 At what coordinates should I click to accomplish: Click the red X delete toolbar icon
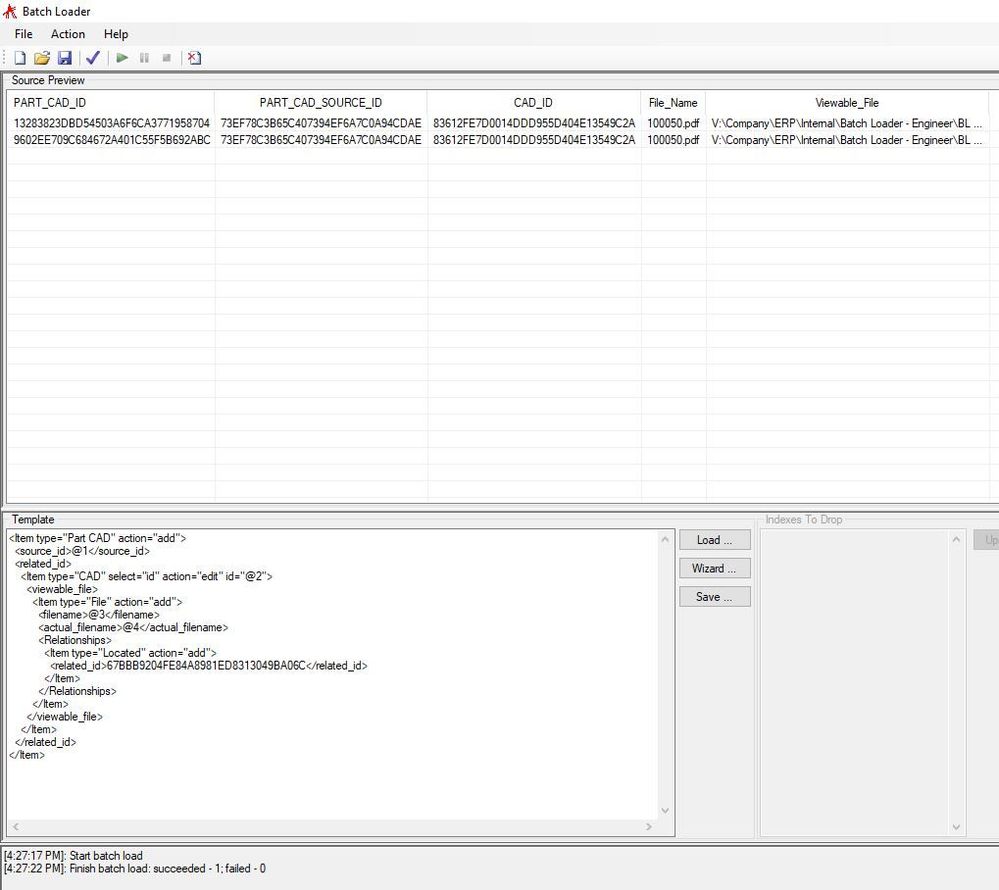tap(194, 58)
